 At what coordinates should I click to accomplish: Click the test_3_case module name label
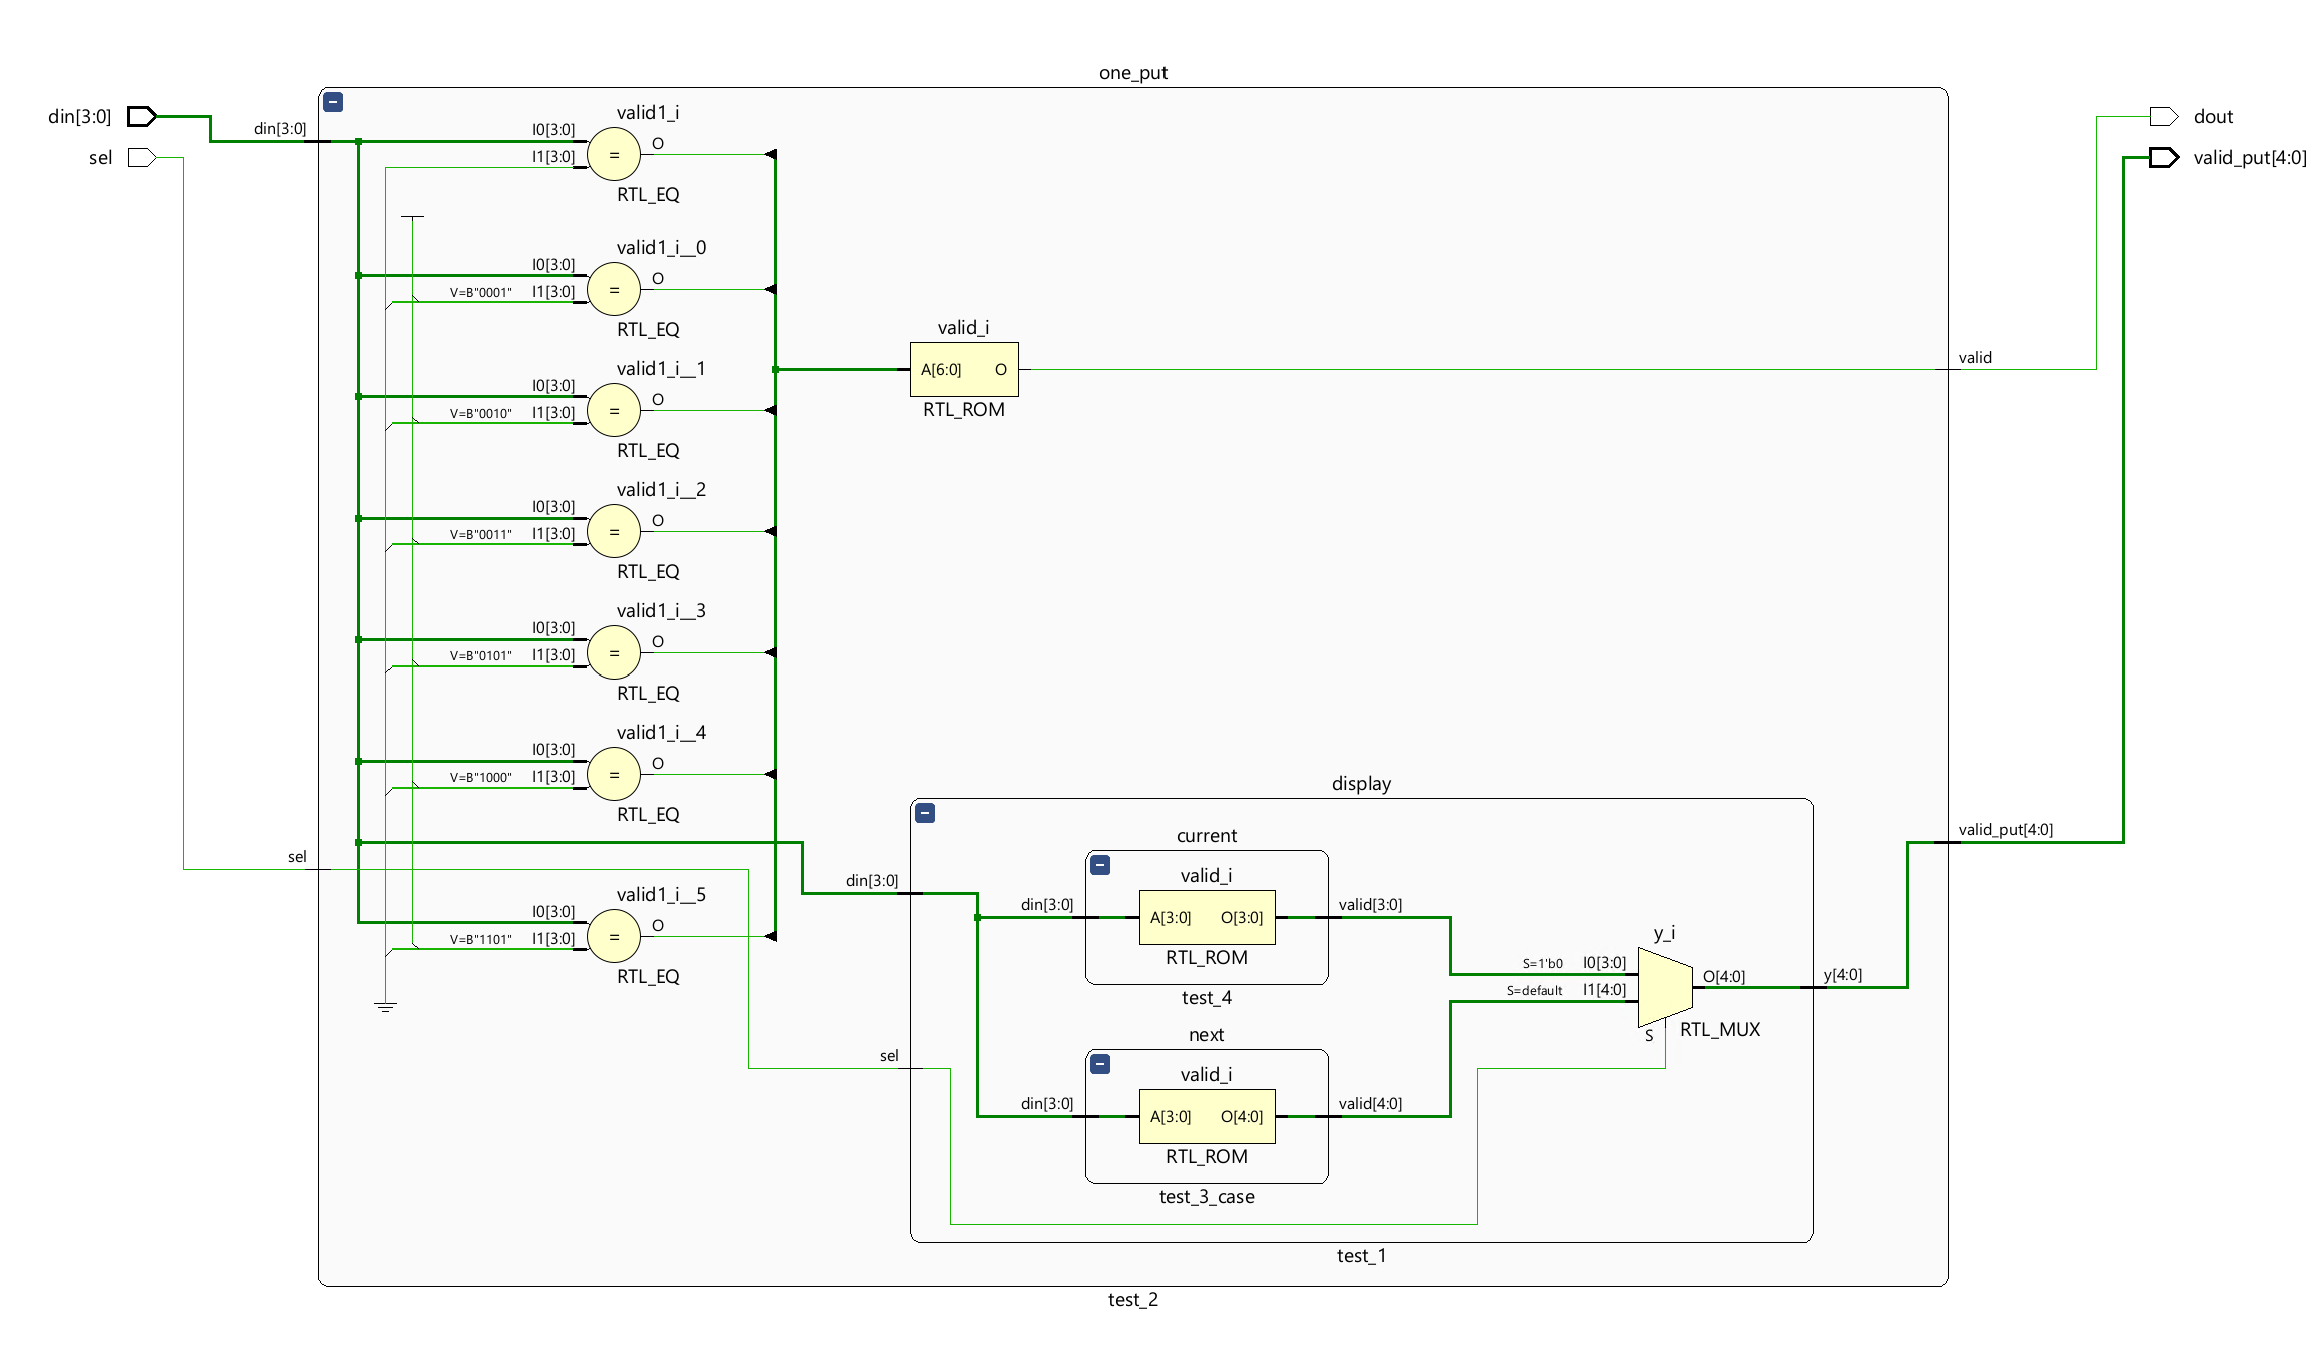click(x=1207, y=1196)
